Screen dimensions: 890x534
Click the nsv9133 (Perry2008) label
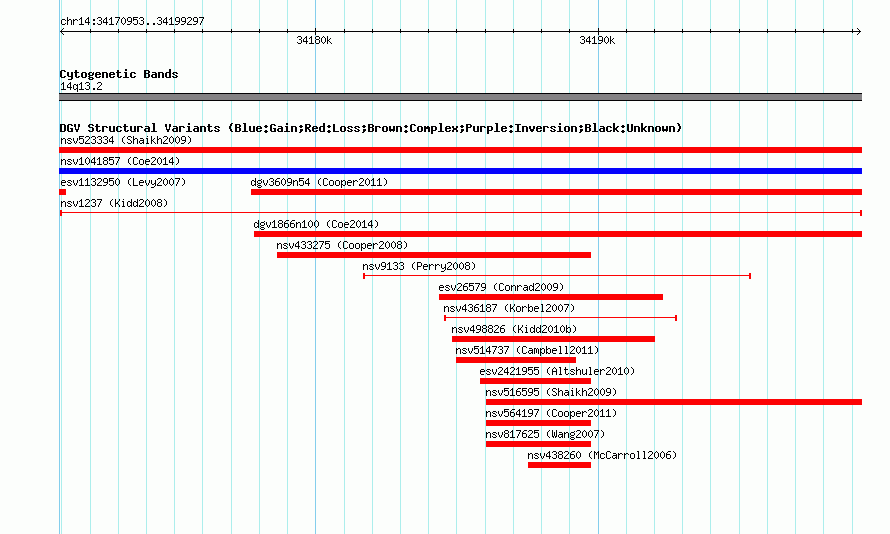point(419,266)
